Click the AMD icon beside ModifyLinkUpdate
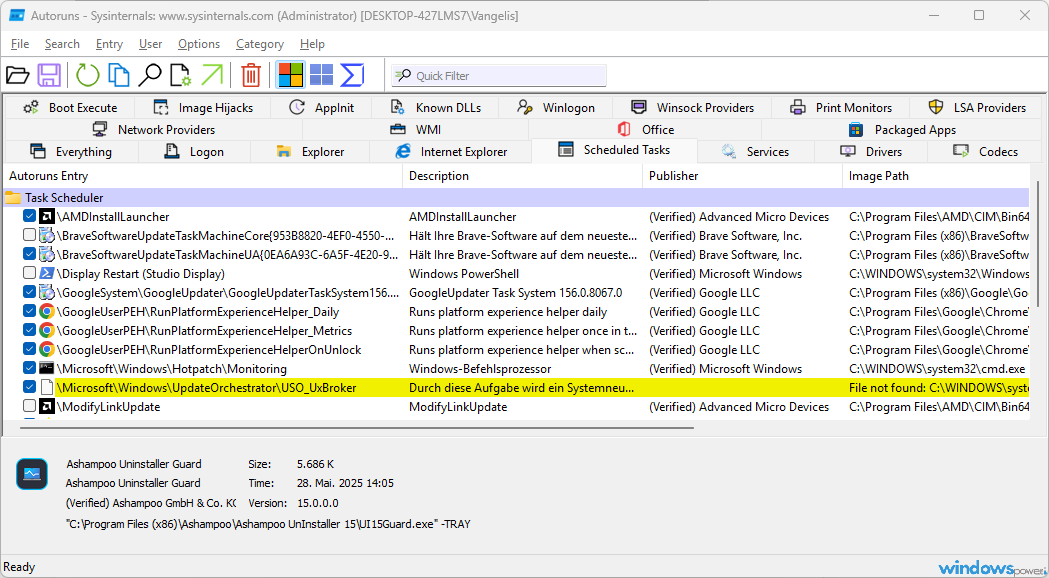Viewport: 1049px width, 578px height. pos(47,407)
